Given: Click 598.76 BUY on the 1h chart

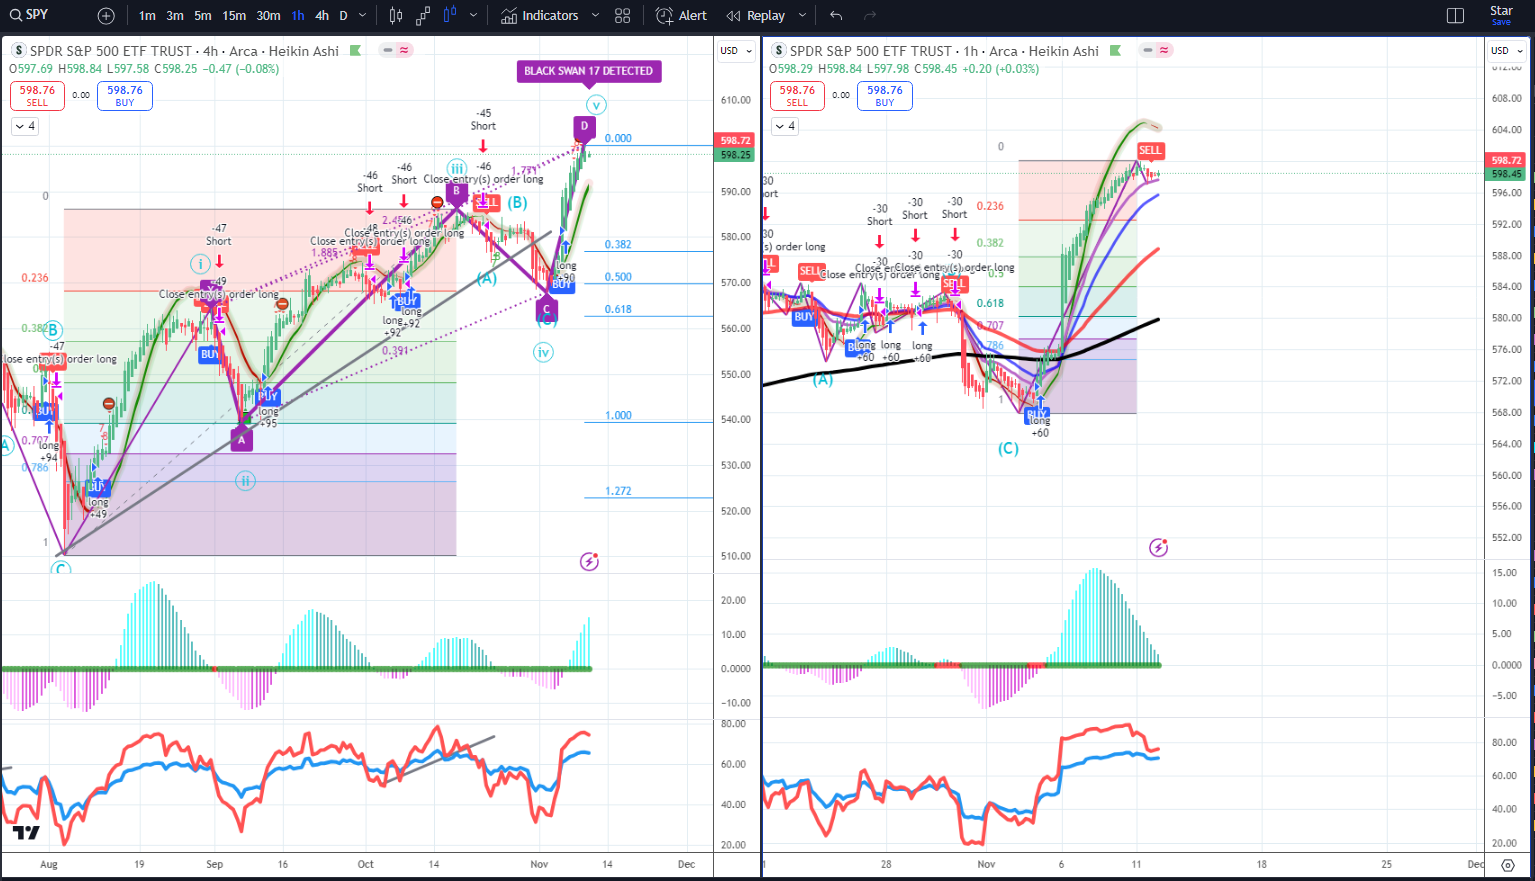Looking at the screenshot, I should pyautogui.click(x=885, y=95).
